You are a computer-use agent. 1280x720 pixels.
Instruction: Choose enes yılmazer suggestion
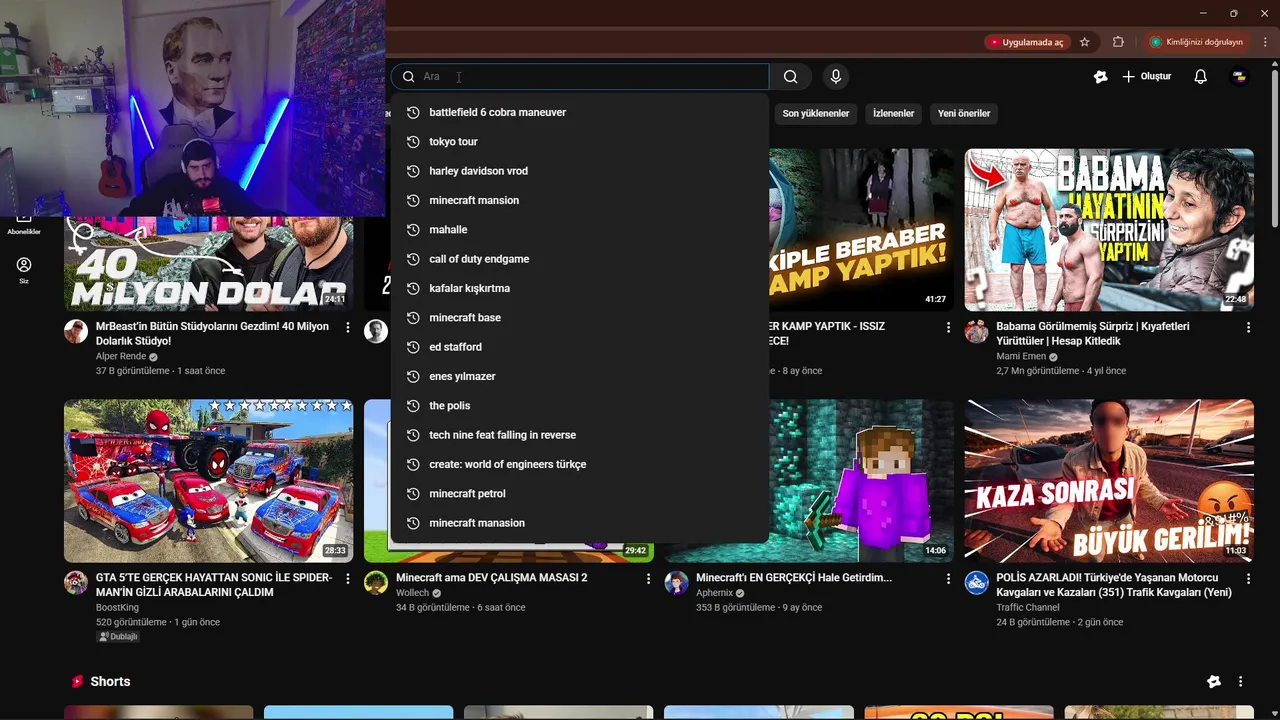(x=580, y=376)
